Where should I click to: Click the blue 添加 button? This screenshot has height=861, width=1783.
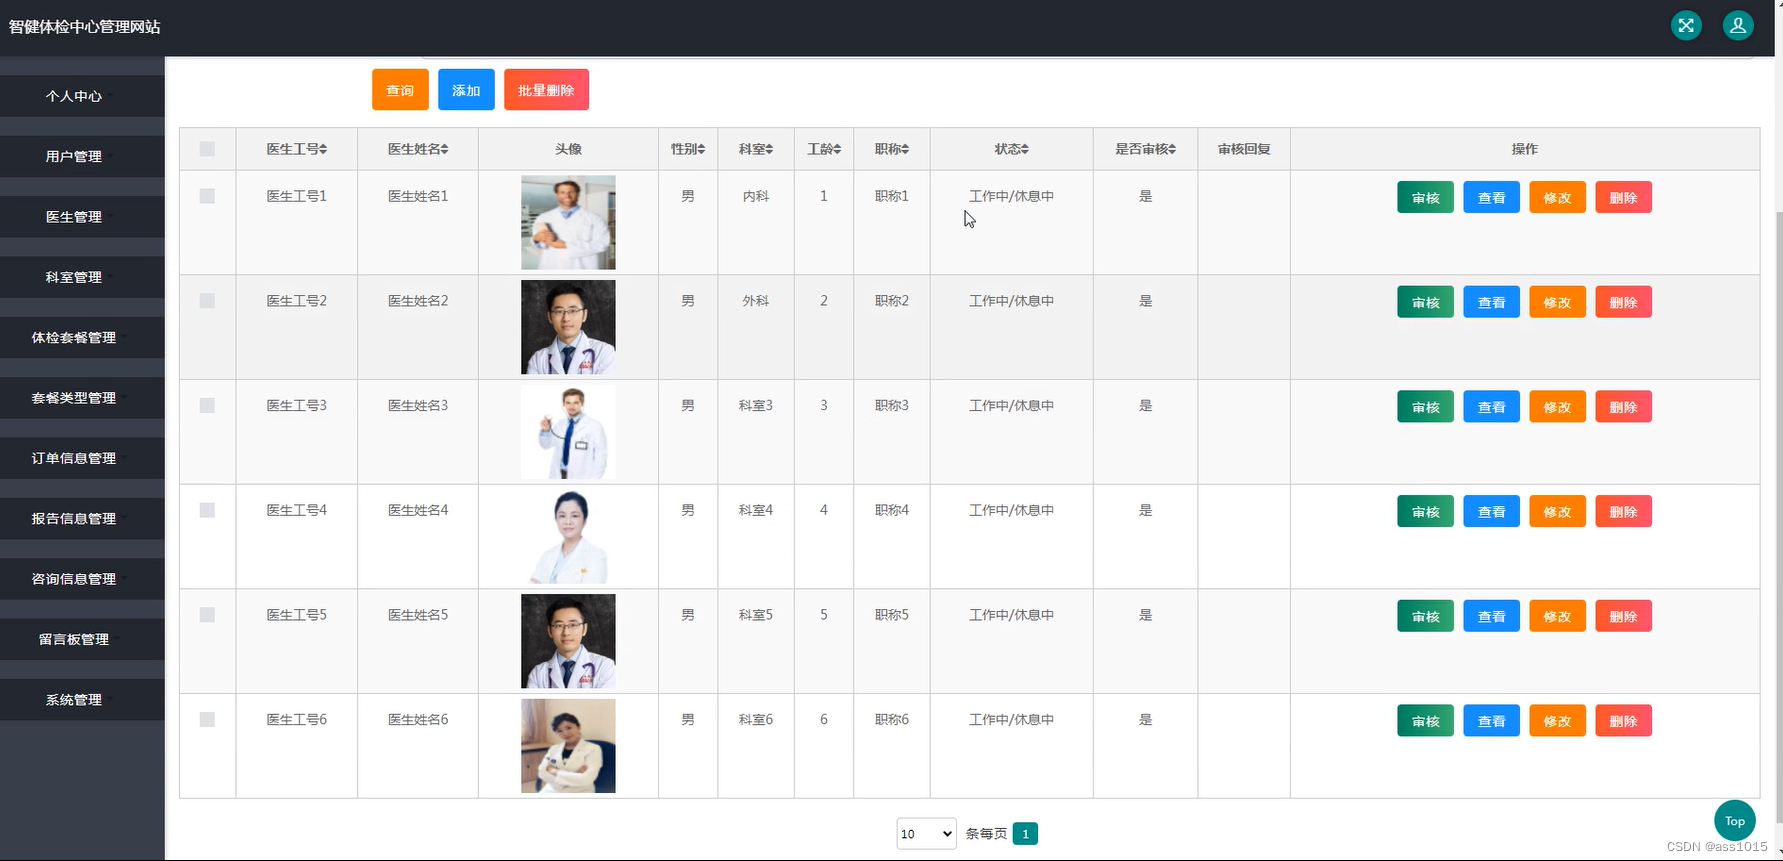click(466, 90)
